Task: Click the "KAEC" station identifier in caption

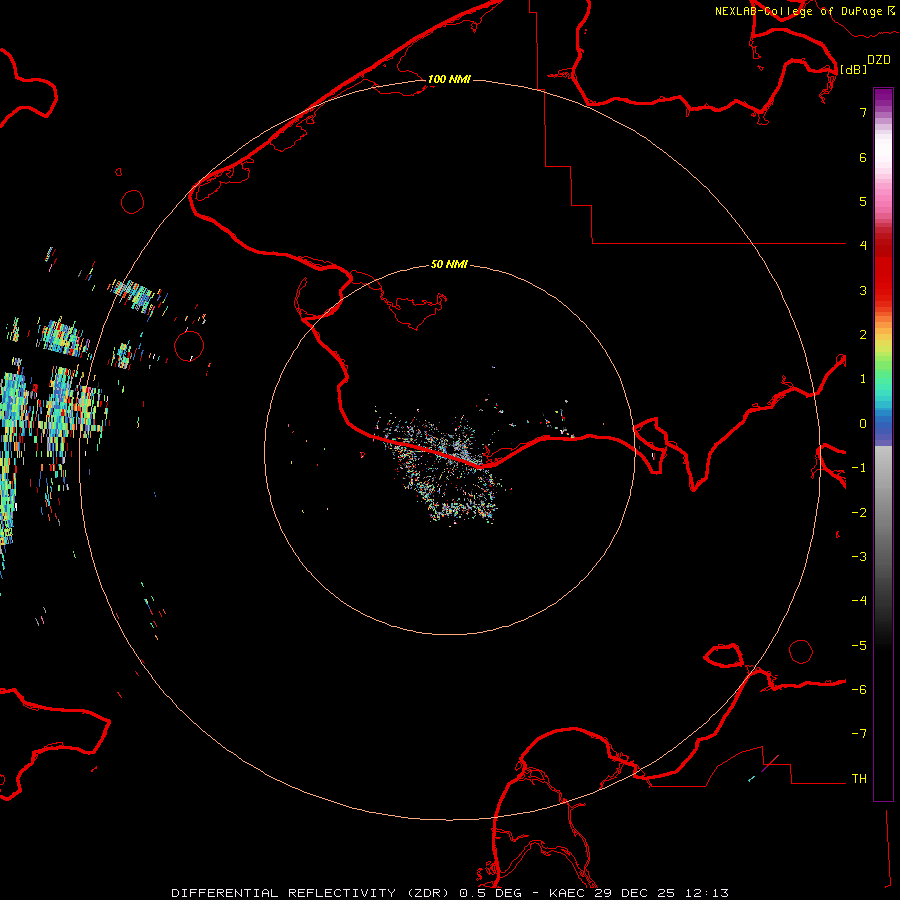Action: [x=567, y=893]
